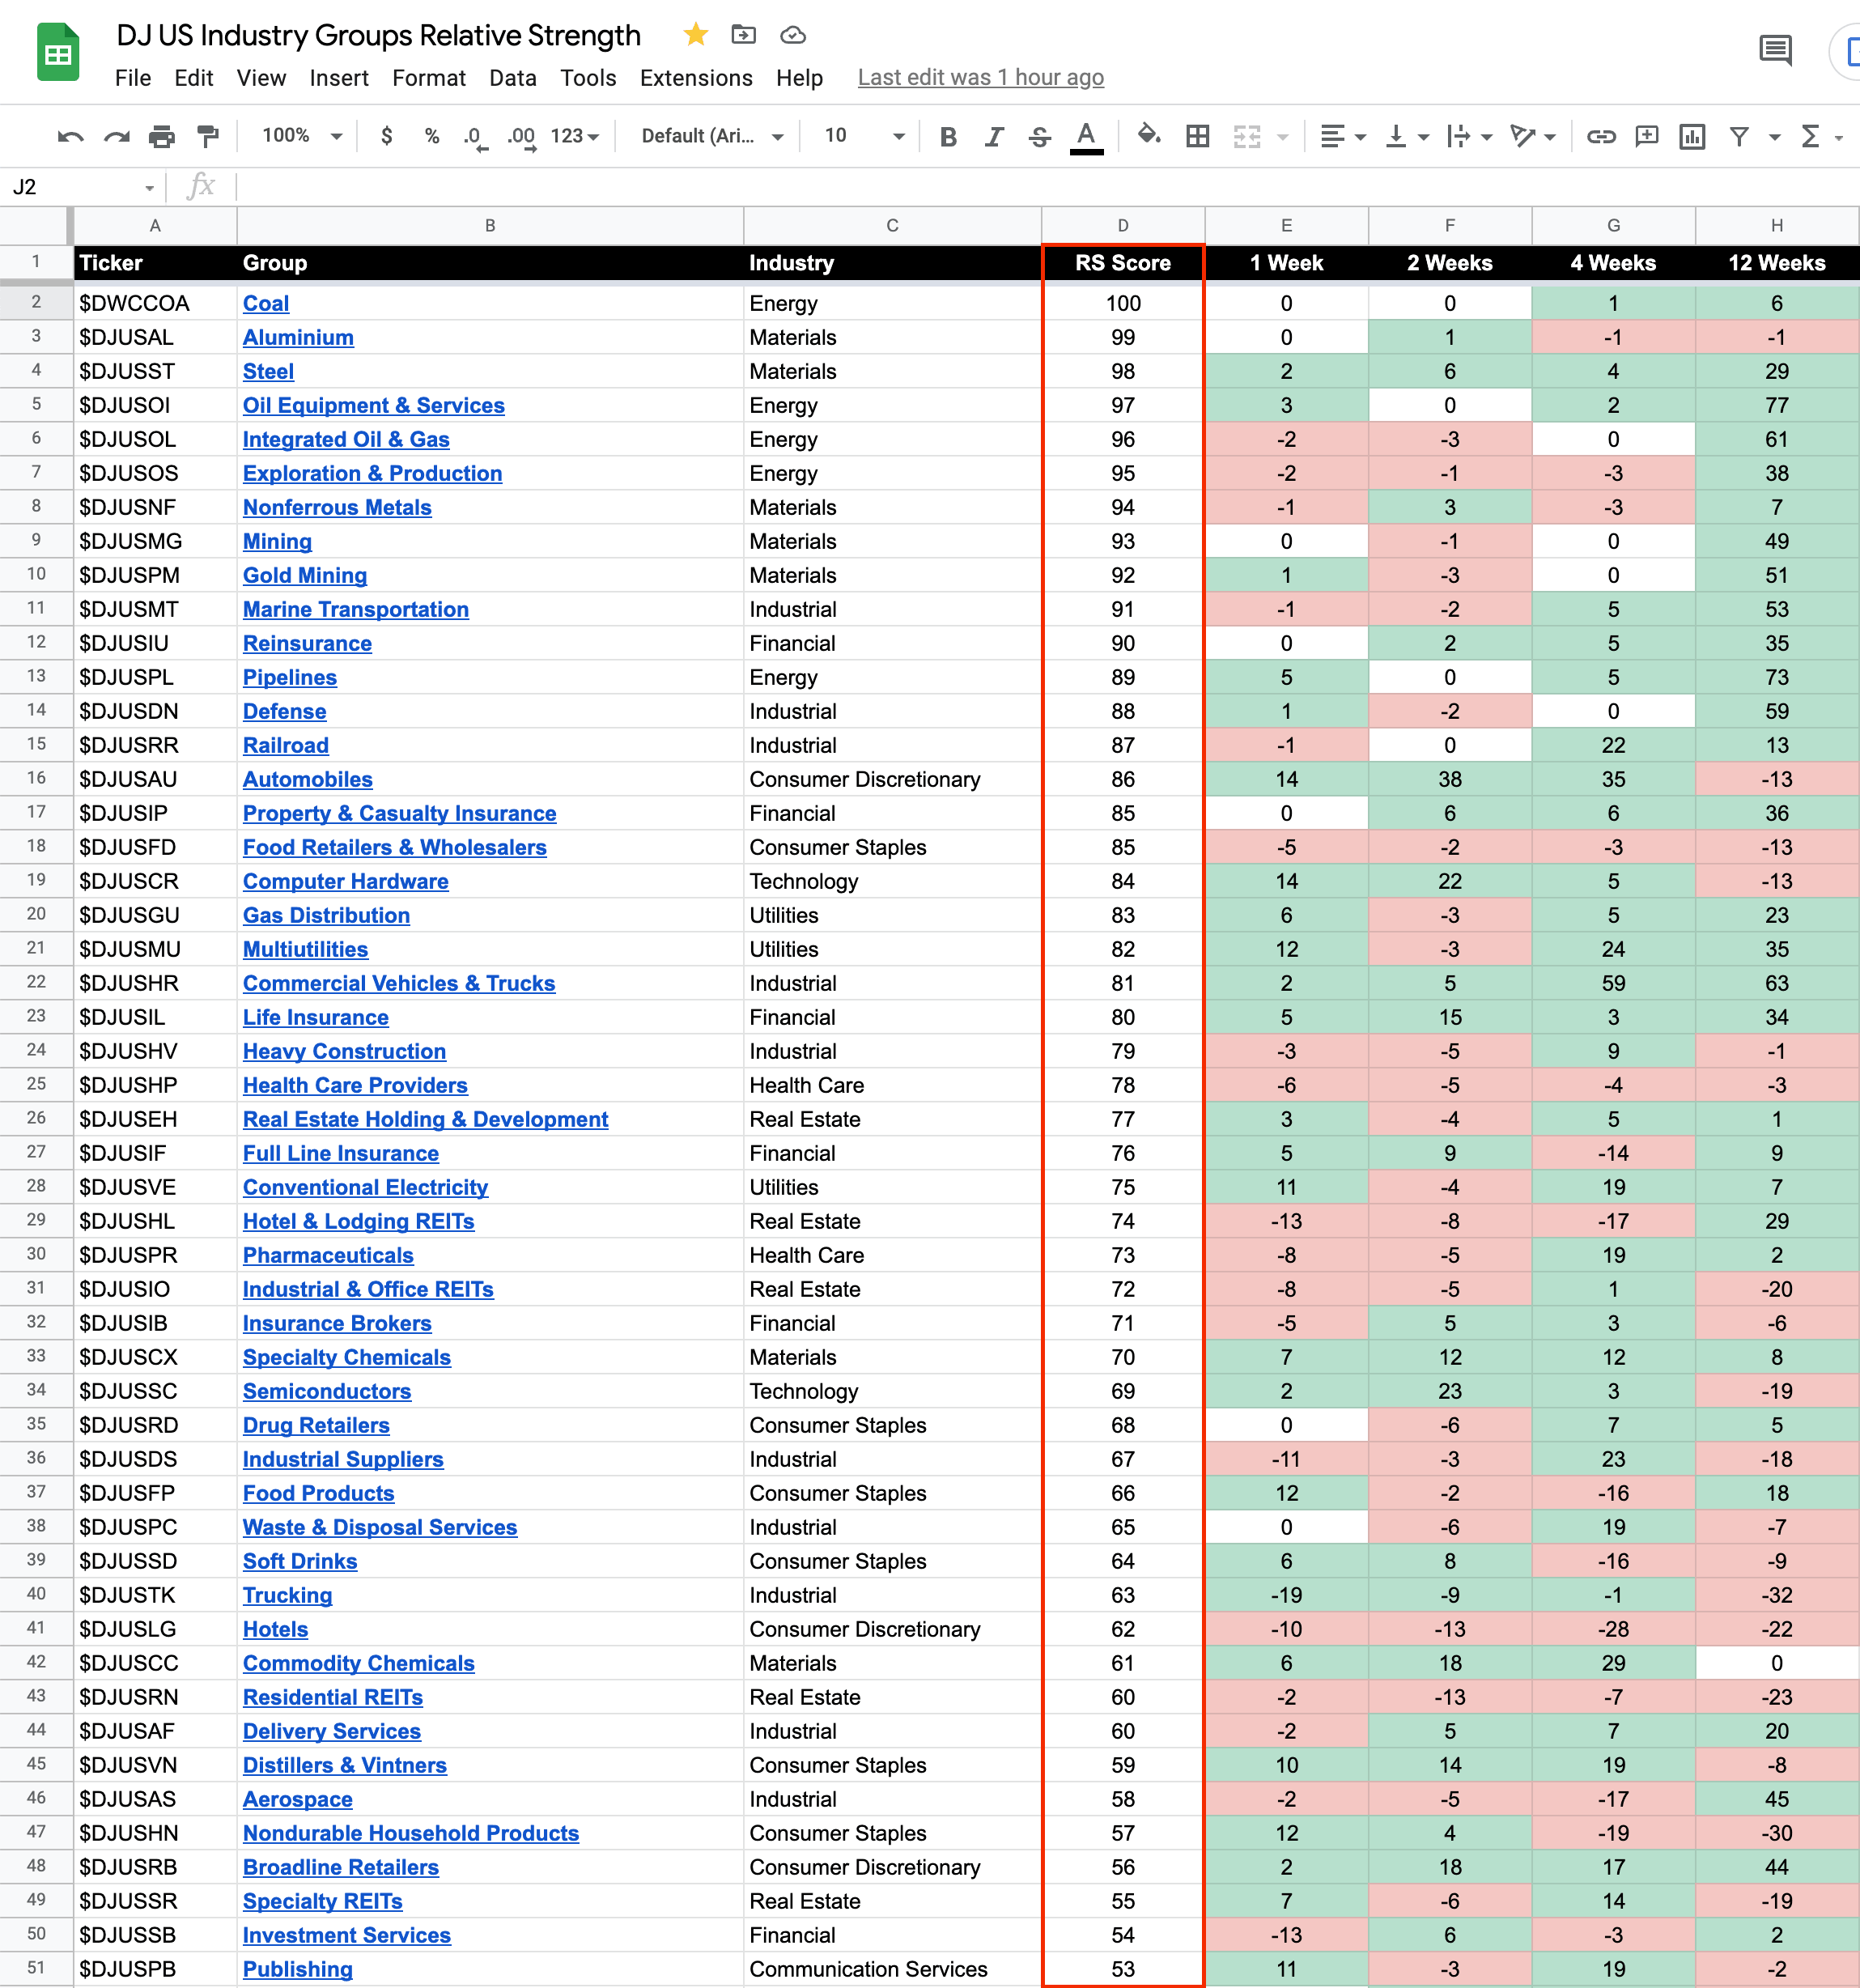Open the Format menu
The height and width of the screenshot is (1988, 1860).
pyautogui.click(x=428, y=78)
